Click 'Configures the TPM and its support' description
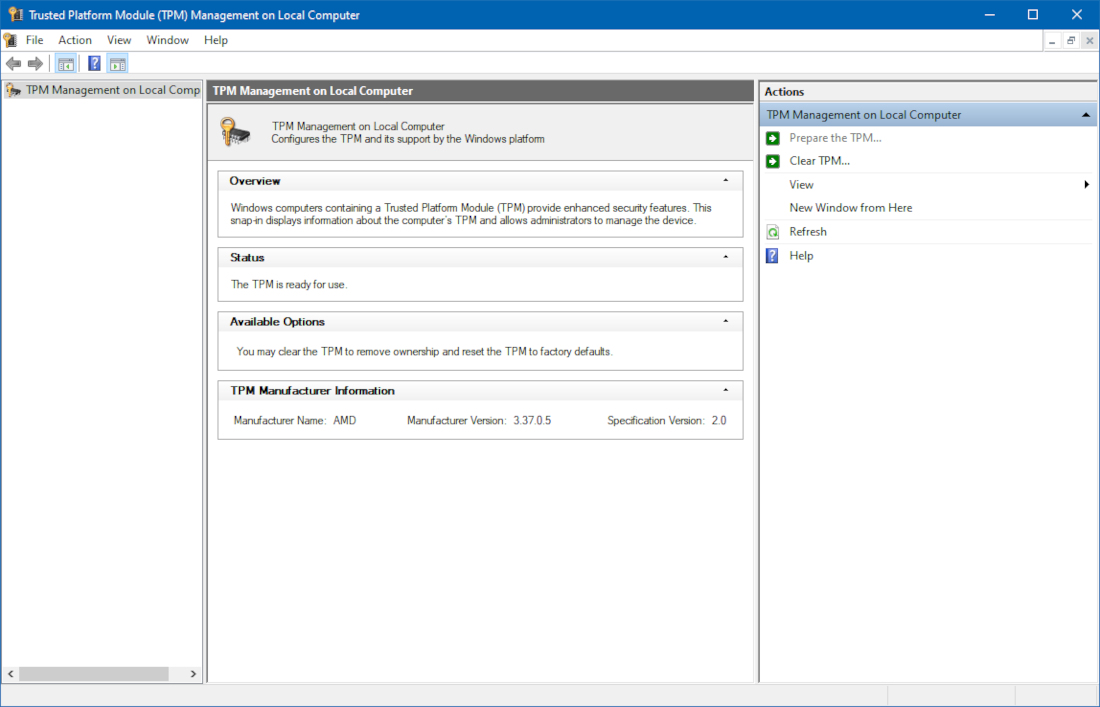This screenshot has height=707, width=1100. point(408,139)
